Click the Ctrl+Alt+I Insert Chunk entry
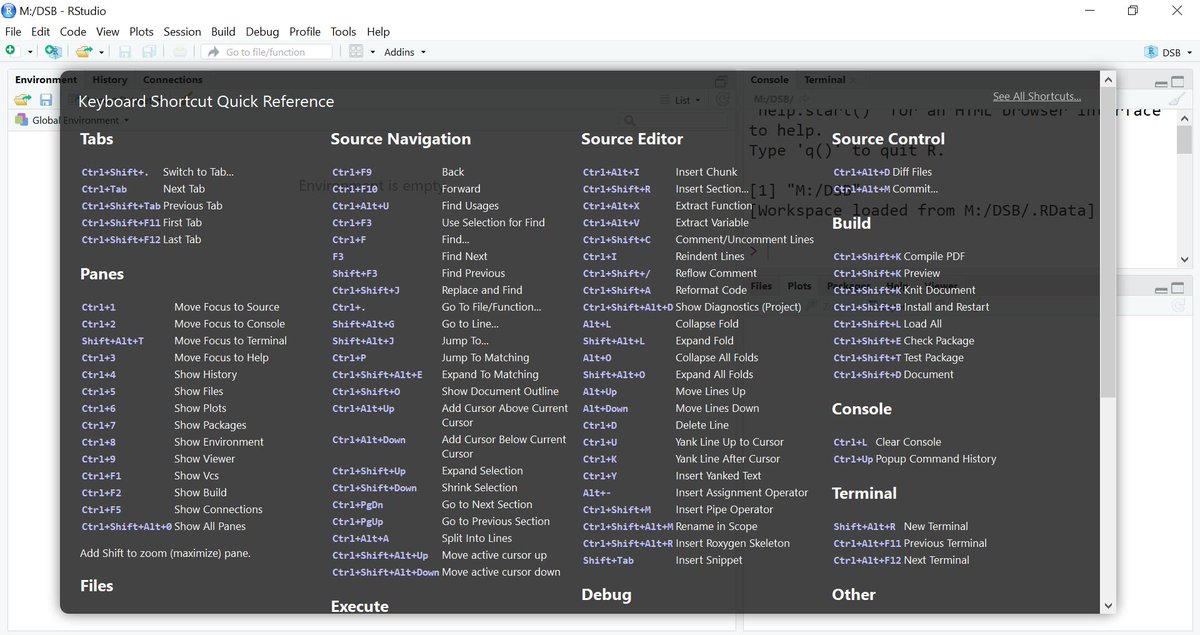 660,172
